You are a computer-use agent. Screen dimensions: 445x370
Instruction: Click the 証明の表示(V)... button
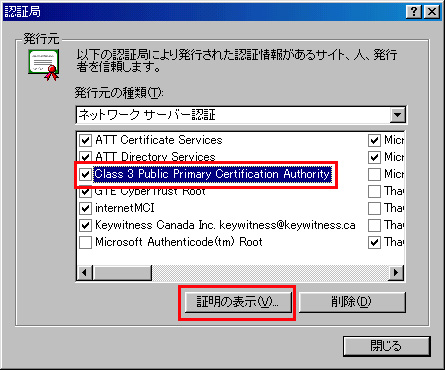(237, 302)
